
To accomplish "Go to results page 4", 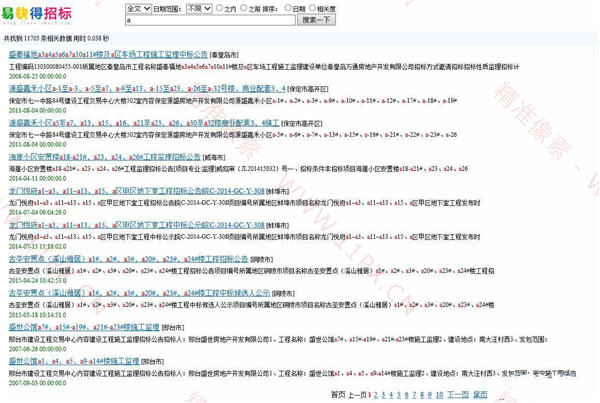I will 391,395.
